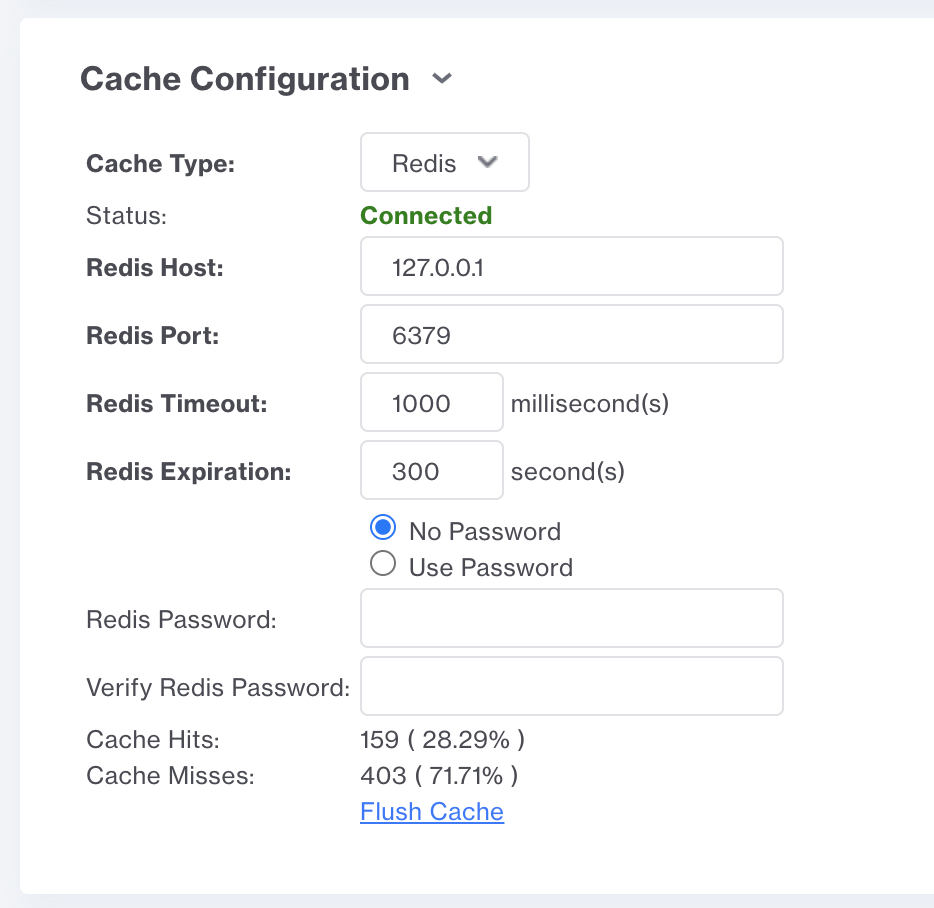Viewport: 934px width, 908px height.
Task: Click the 'Redis Host:' field label
Action: [155, 268]
